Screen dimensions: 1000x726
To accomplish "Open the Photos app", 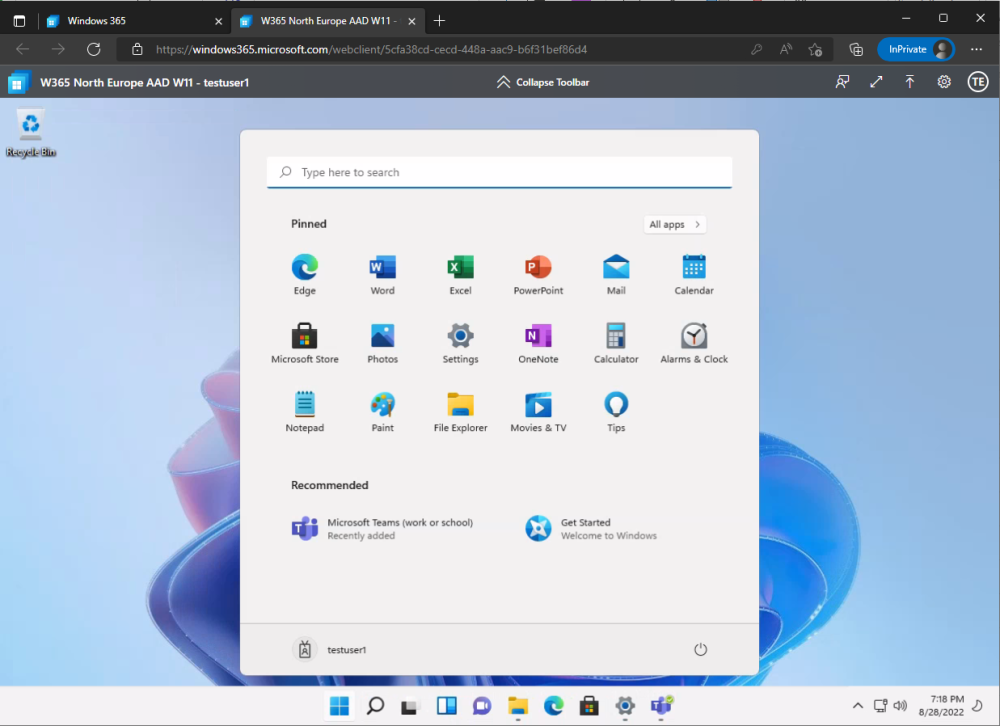I will [x=382, y=343].
